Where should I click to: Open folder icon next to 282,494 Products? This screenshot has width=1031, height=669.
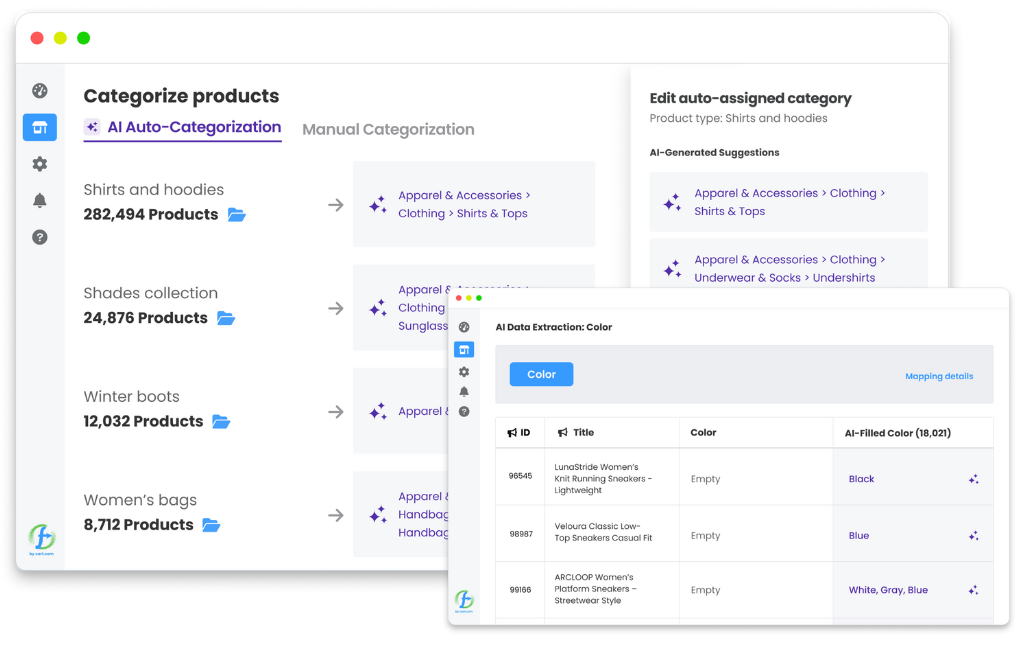236,215
